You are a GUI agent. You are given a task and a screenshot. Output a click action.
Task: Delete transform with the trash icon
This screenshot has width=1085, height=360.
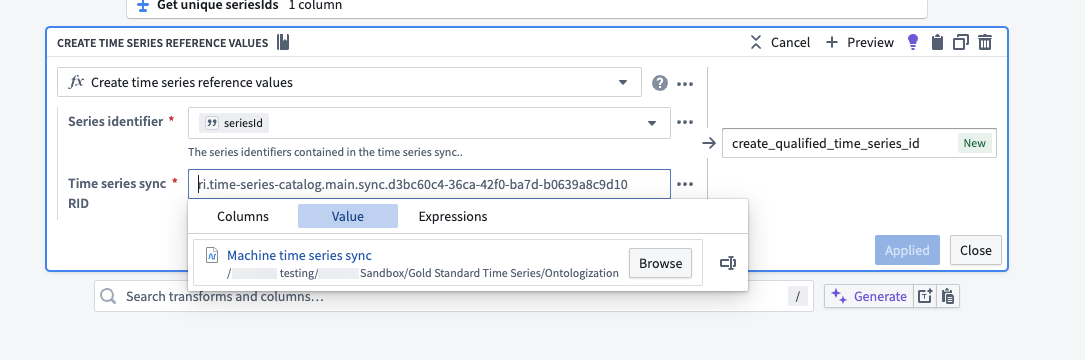(985, 42)
